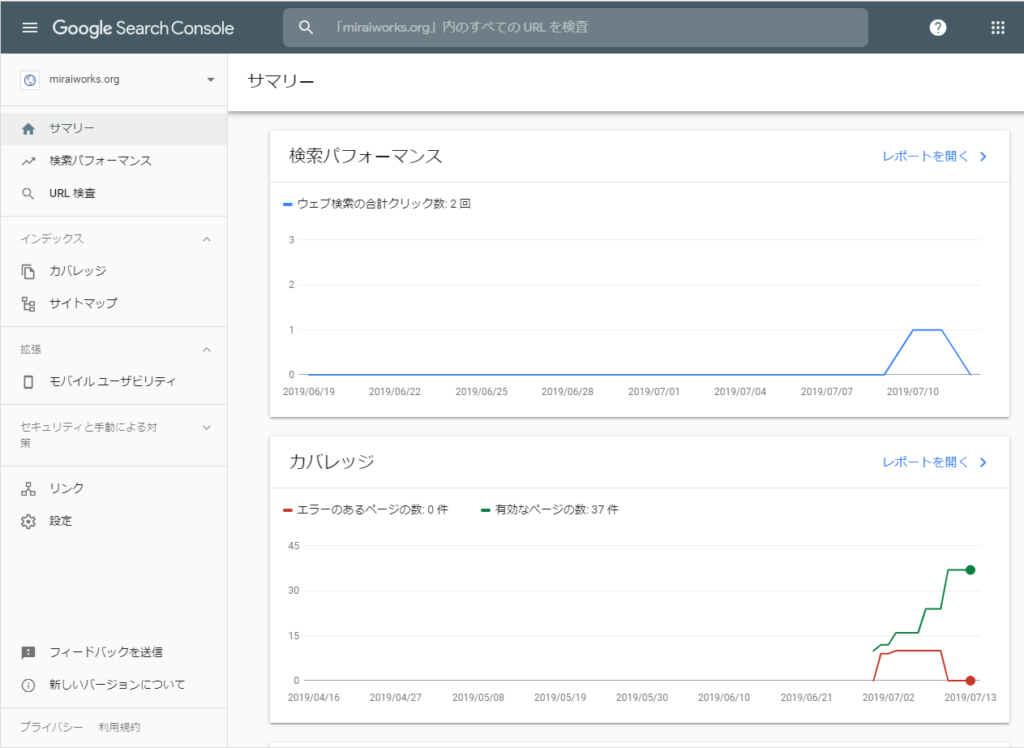The width and height of the screenshot is (1024, 748).
Task: Open the Google apps grid
Action: click(x=998, y=27)
